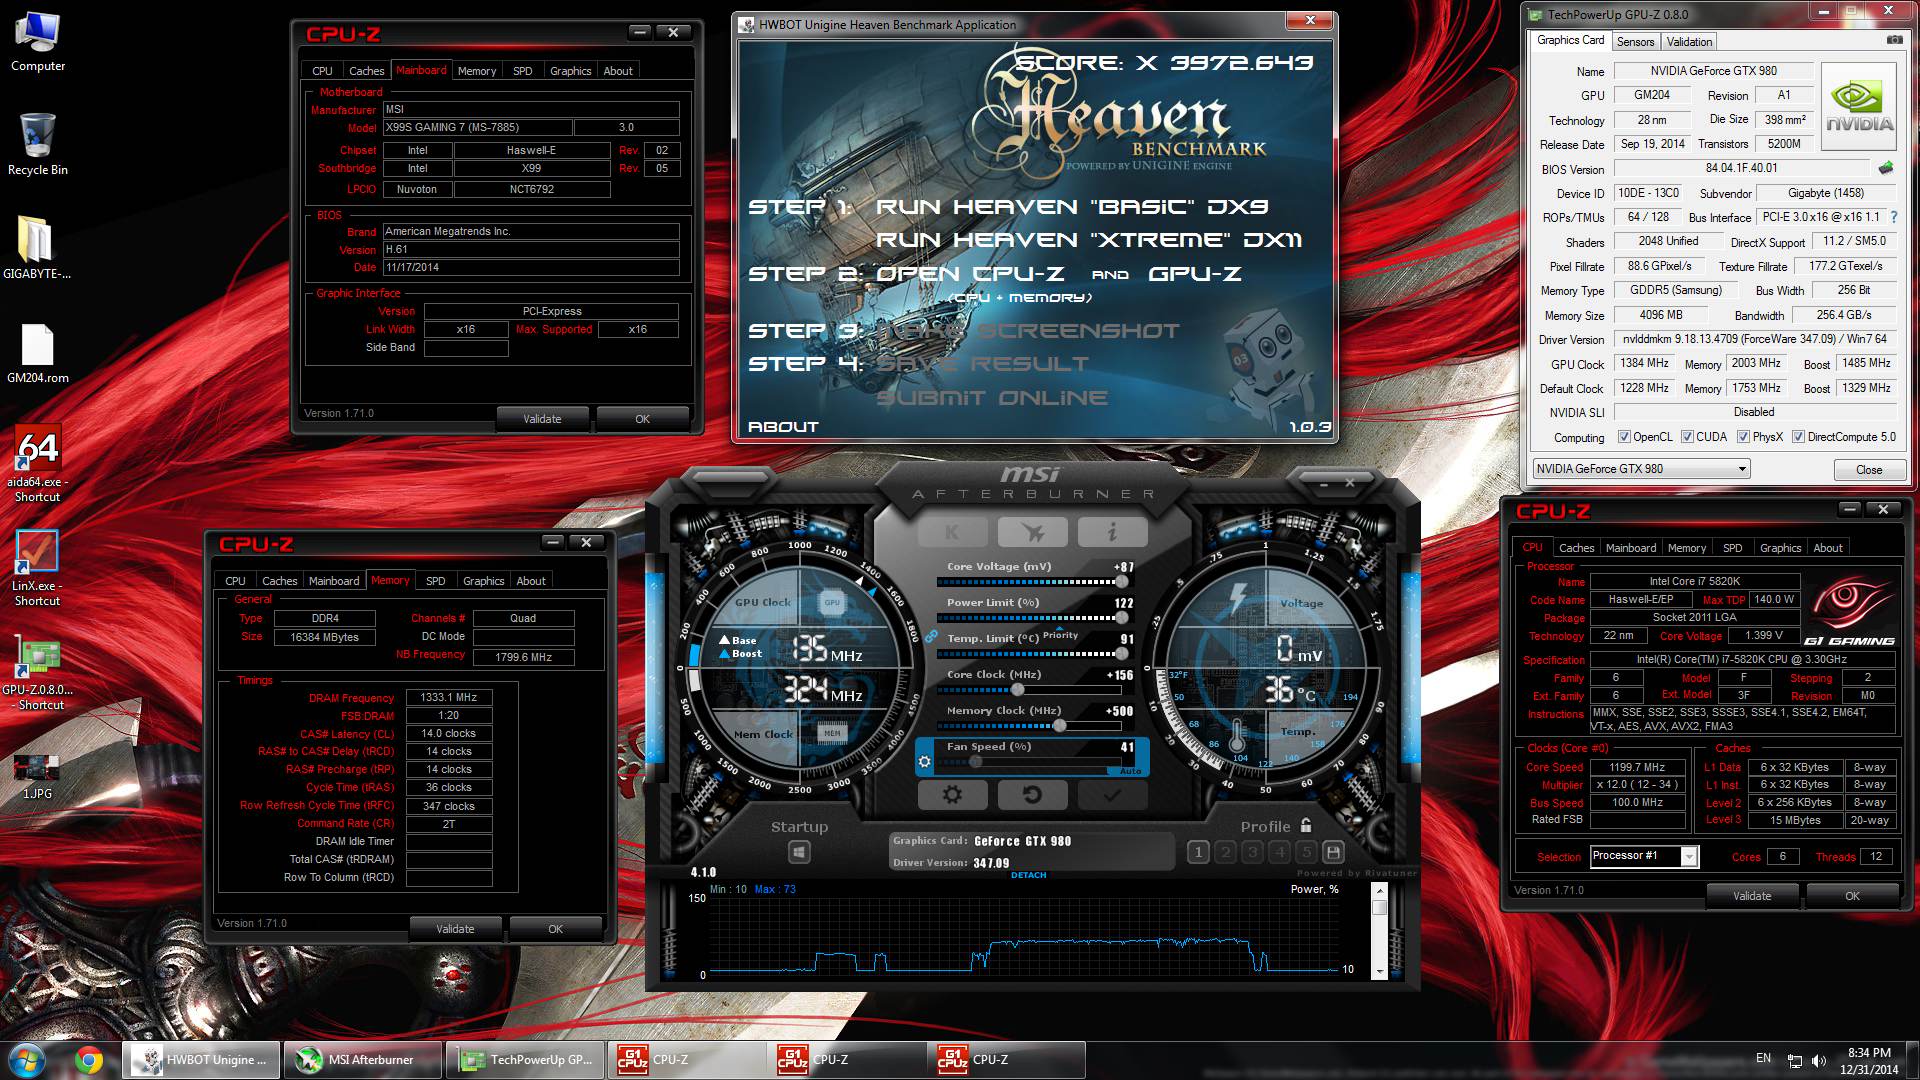The width and height of the screenshot is (1920, 1080).
Task: Open the 1.JPG desktop image file
Action: click(x=37, y=777)
